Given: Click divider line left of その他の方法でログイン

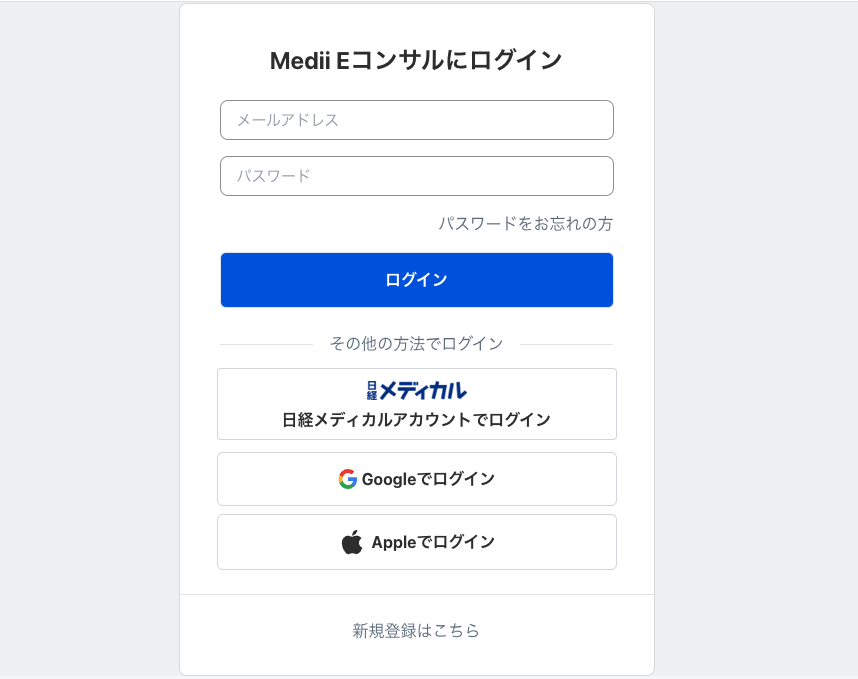Looking at the screenshot, I should 266,344.
